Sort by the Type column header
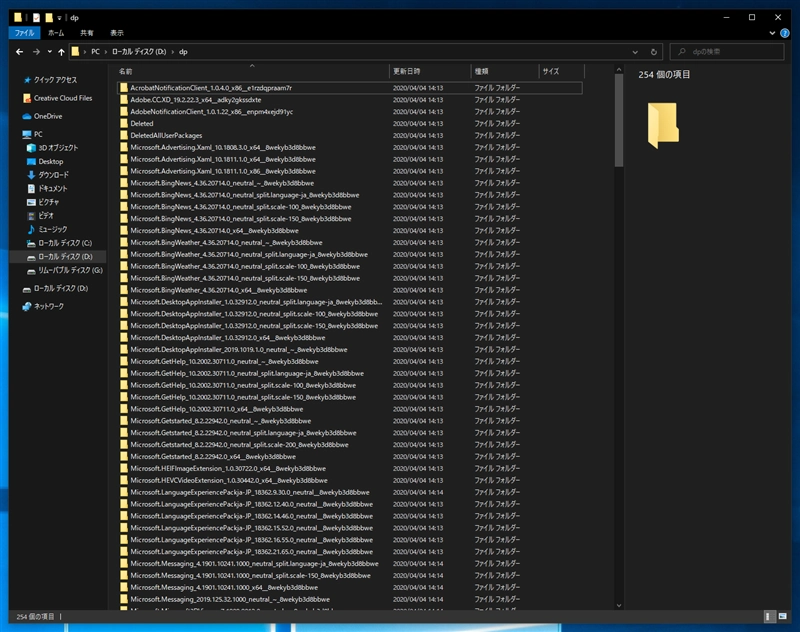The width and height of the screenshot is (800, 632). pos(505,71)
